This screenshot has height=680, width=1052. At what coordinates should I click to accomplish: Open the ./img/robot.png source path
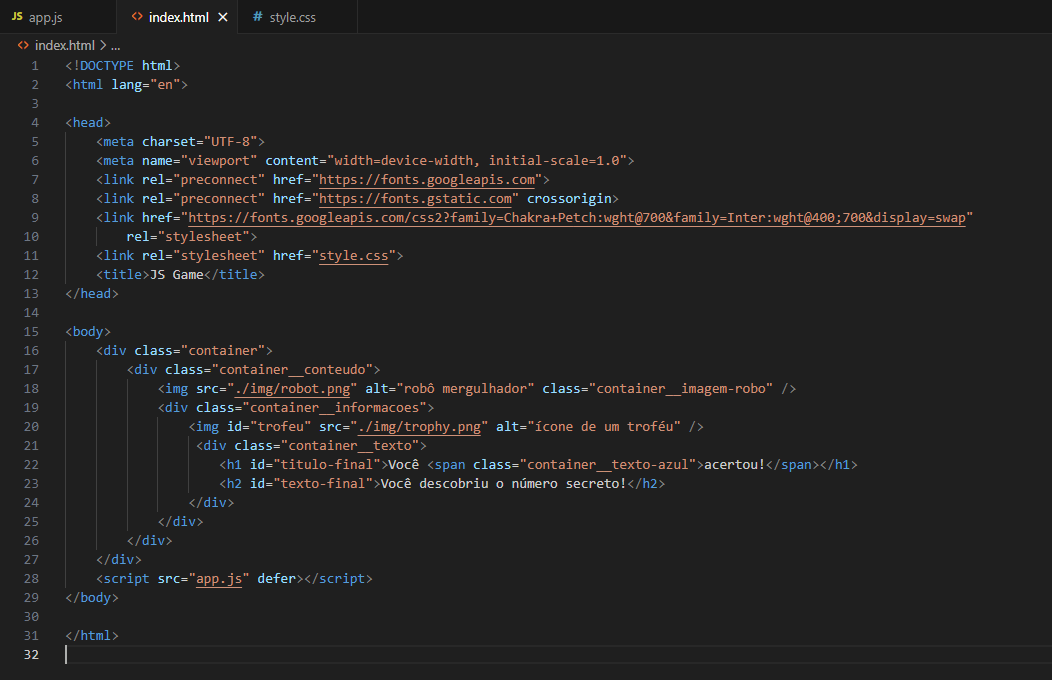coord(292,389)
